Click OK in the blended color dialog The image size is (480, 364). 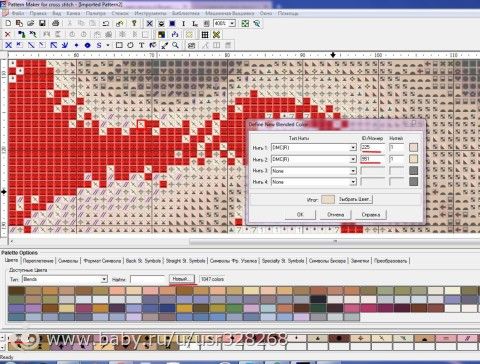pyautogui.click(x=300, y=214)
